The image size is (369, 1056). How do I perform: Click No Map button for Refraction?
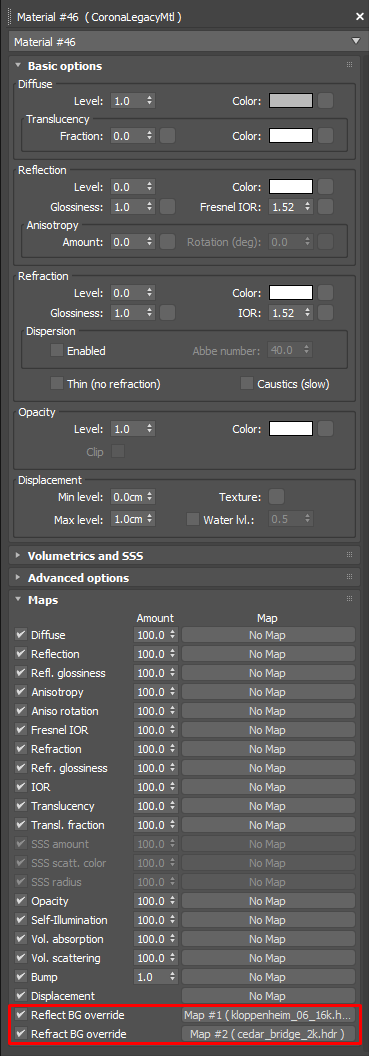268,749
